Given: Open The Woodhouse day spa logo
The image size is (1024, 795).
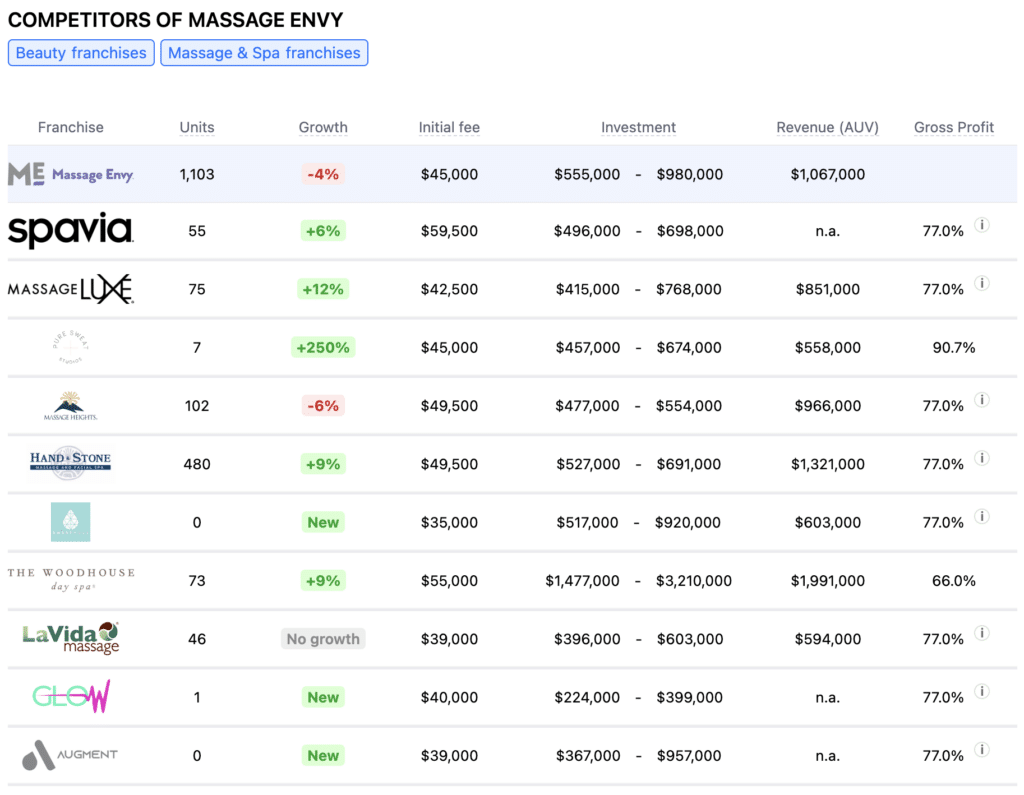Looking at the screenshot, I should click(71, 579).
